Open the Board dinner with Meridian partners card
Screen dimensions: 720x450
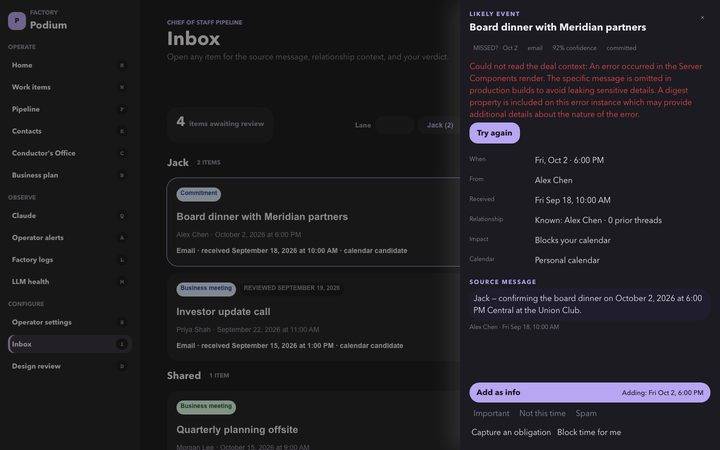point(314,222)
